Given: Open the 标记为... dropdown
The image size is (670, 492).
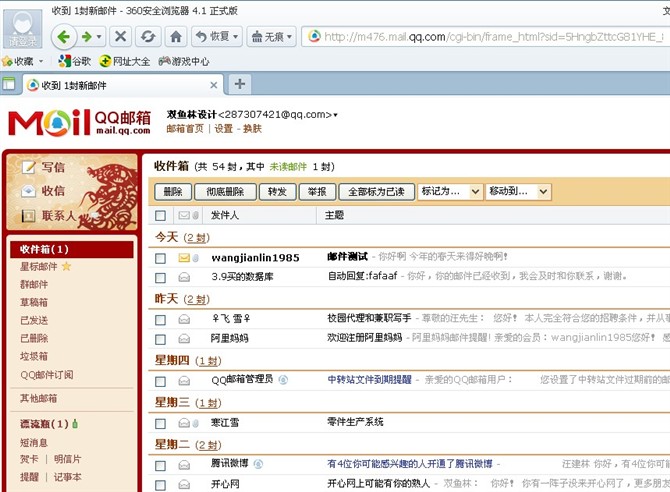Looking at the screenshot, I should pyautogui.click(x=450, y=191).
